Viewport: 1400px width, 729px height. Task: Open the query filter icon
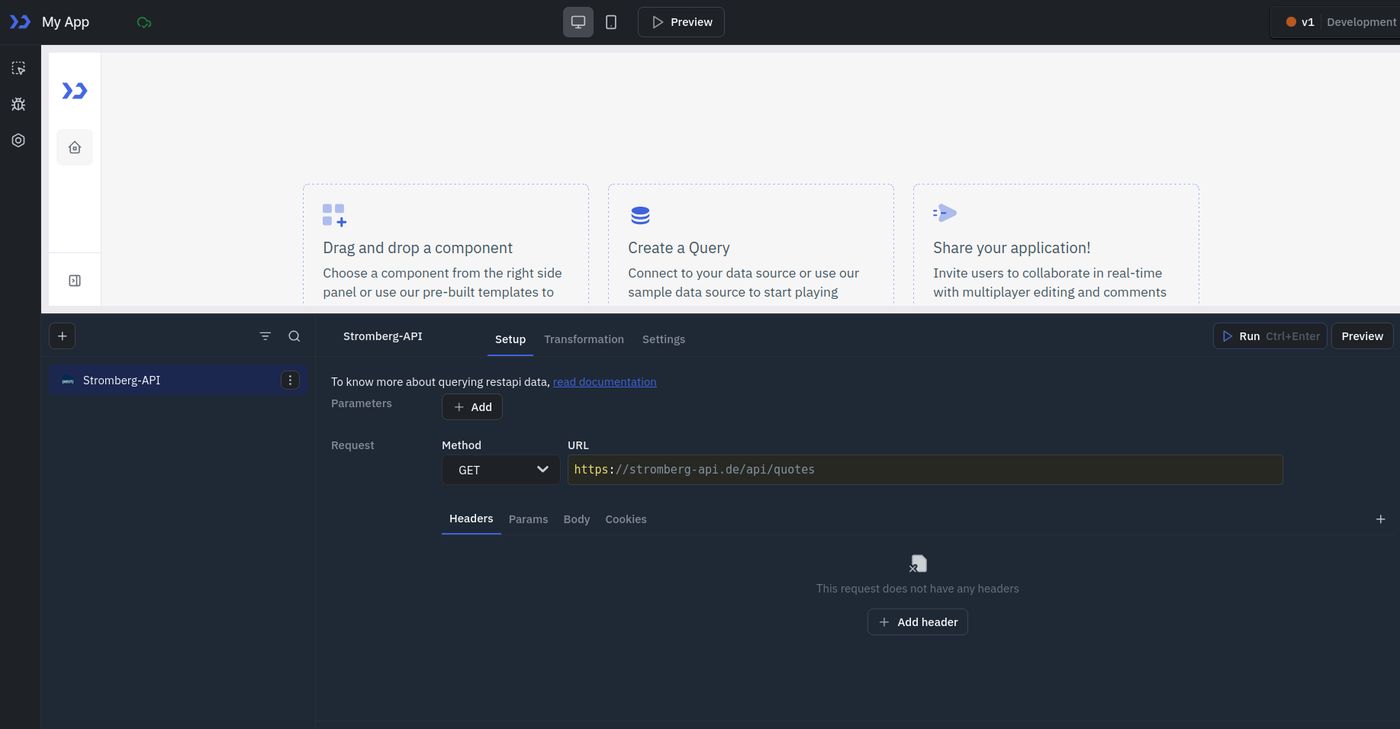pyautogui.click(x=265, y=336)
